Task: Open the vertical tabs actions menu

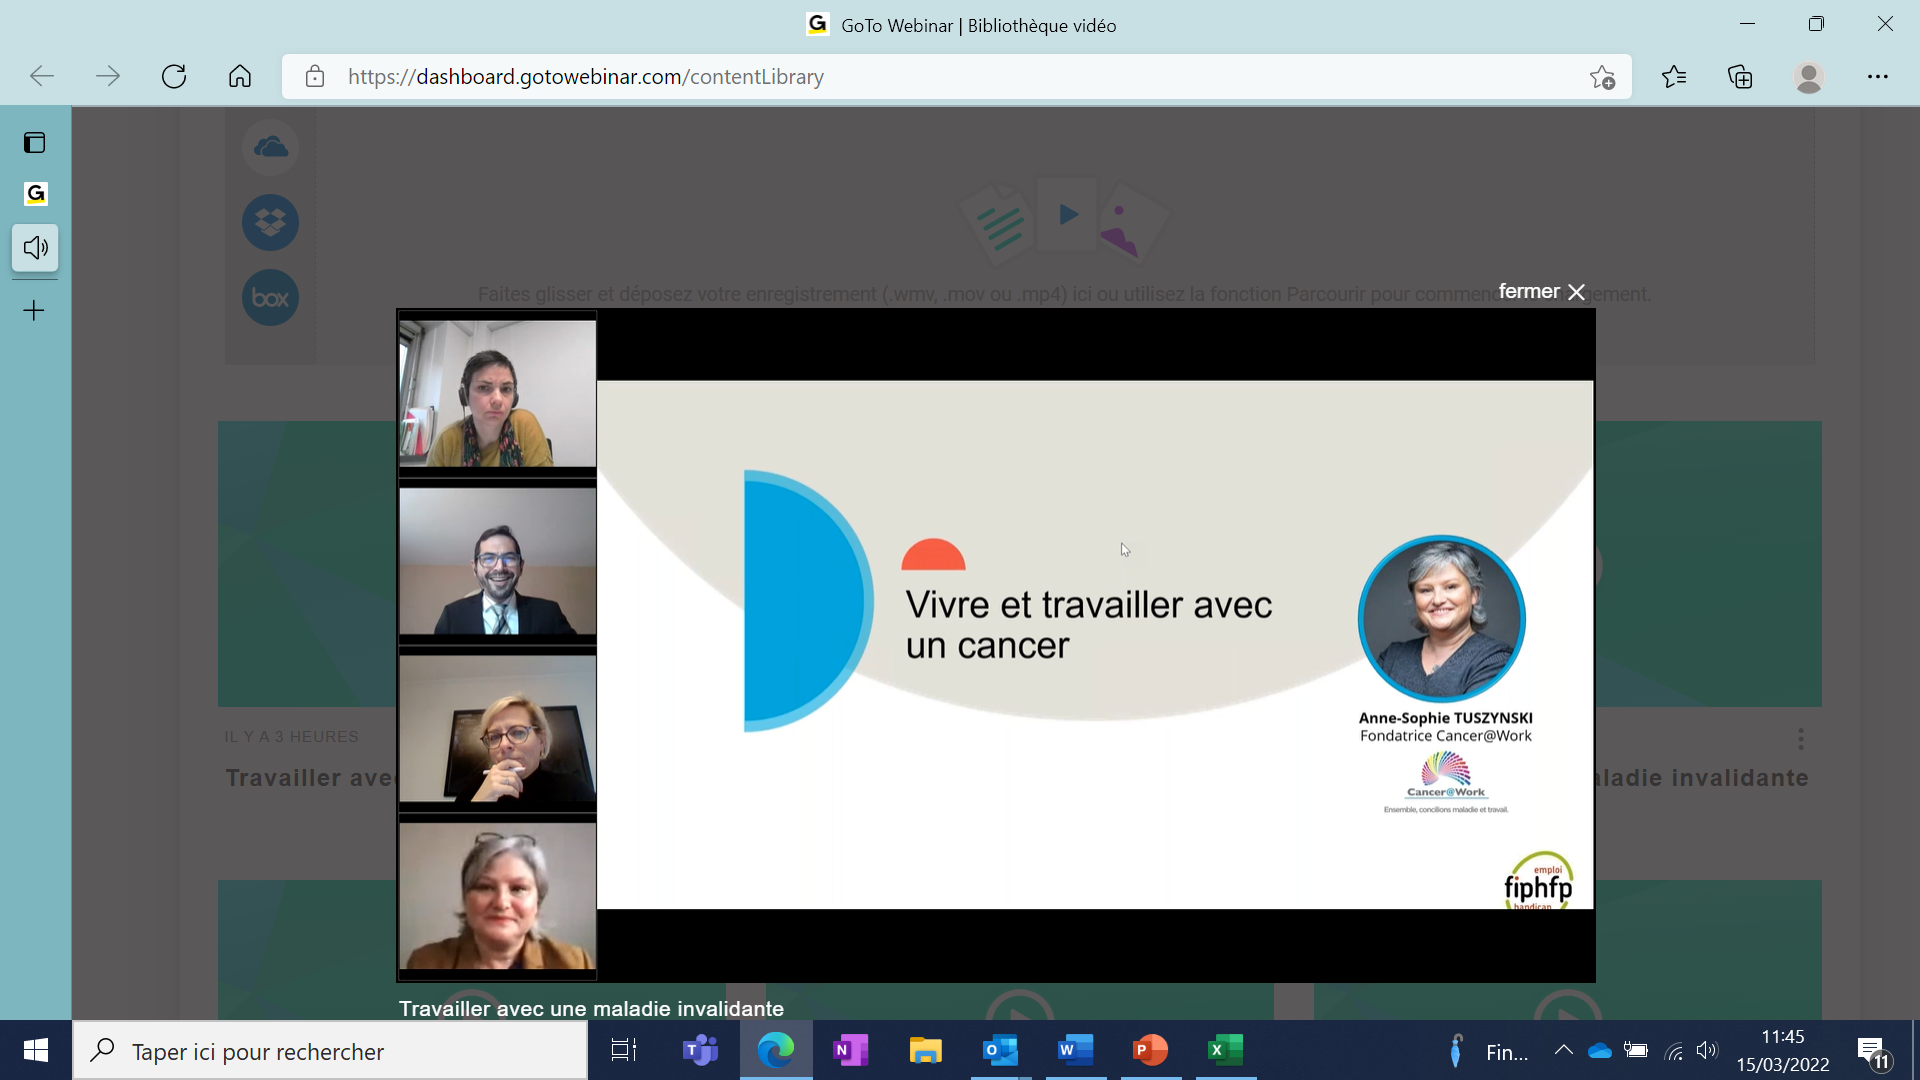Action: click(x=35, y=142)
